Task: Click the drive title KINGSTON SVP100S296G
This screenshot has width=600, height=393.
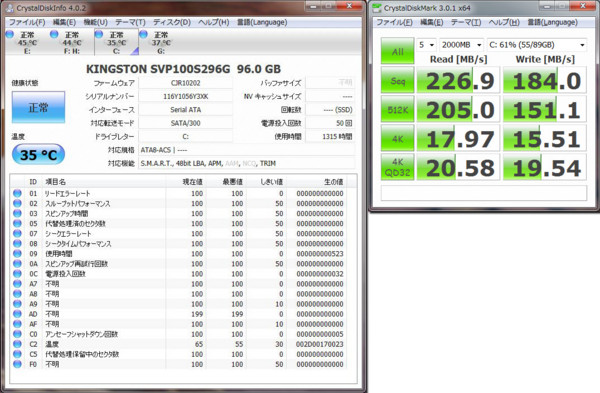Action: (158, 69)
